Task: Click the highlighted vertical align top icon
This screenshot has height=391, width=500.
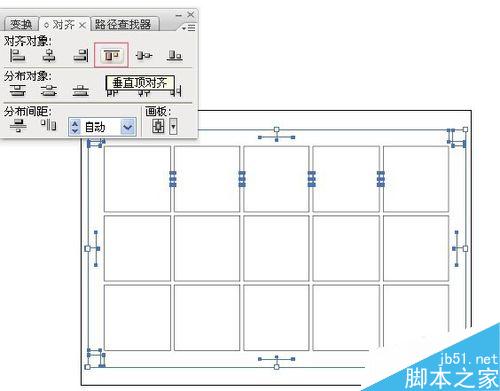Action: tap(111, 55)
